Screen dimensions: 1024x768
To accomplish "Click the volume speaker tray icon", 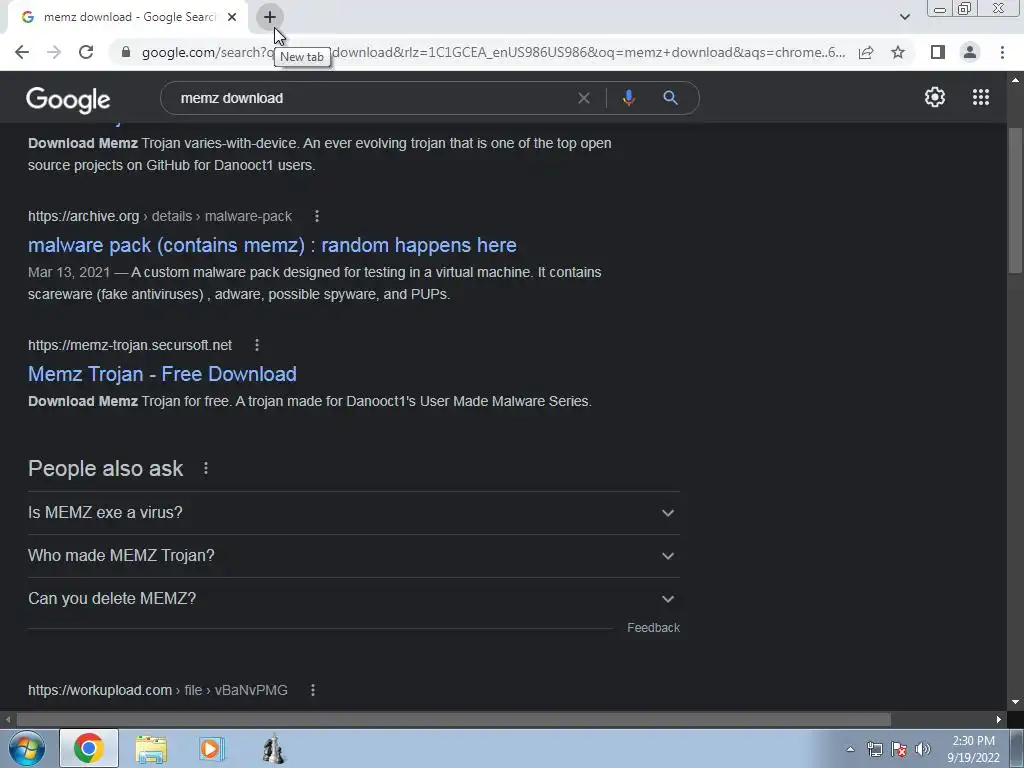I will [923, 749].
